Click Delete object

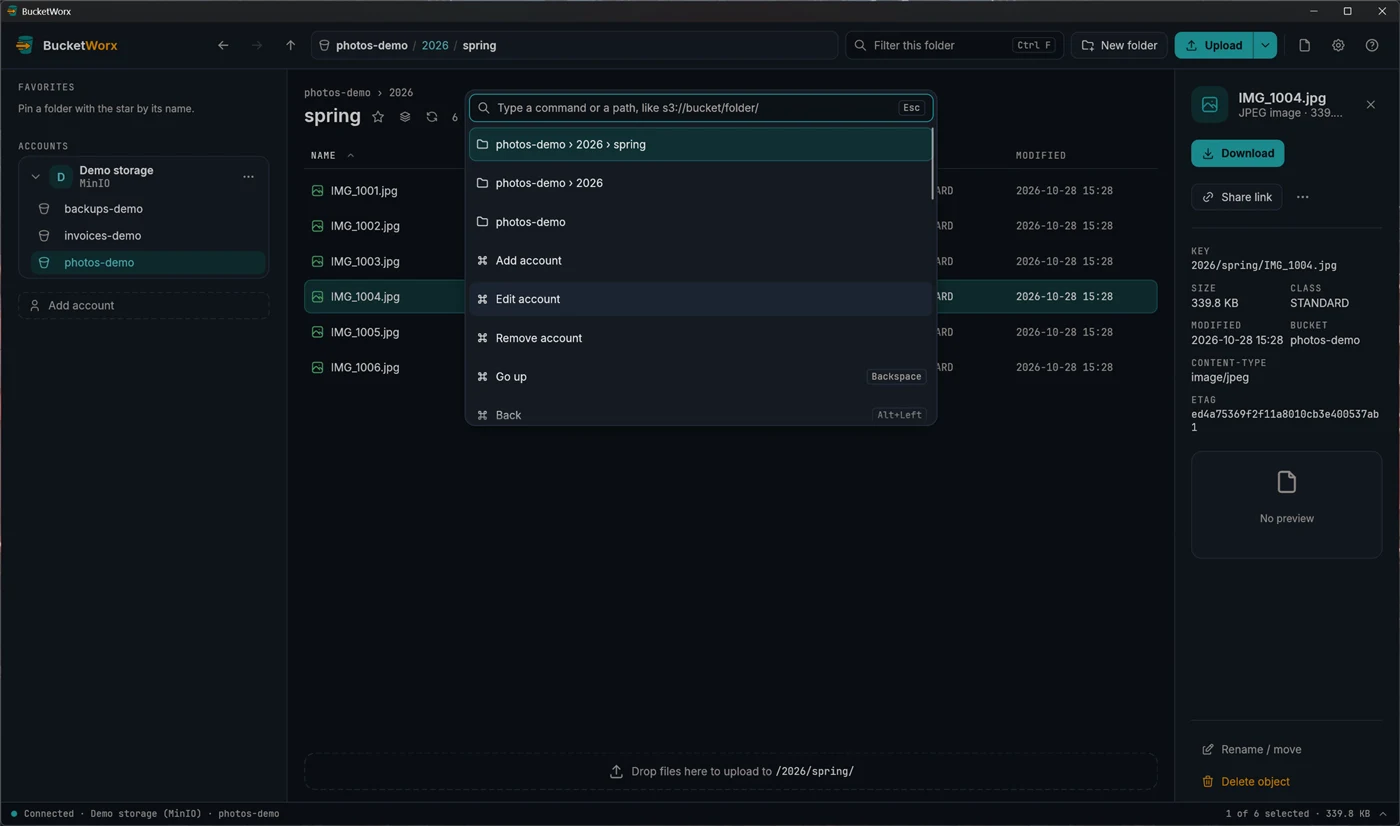(1245, 781)
